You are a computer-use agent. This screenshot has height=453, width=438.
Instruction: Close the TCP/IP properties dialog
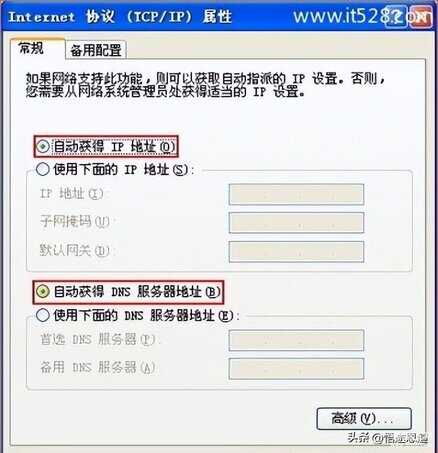point(420,16)
